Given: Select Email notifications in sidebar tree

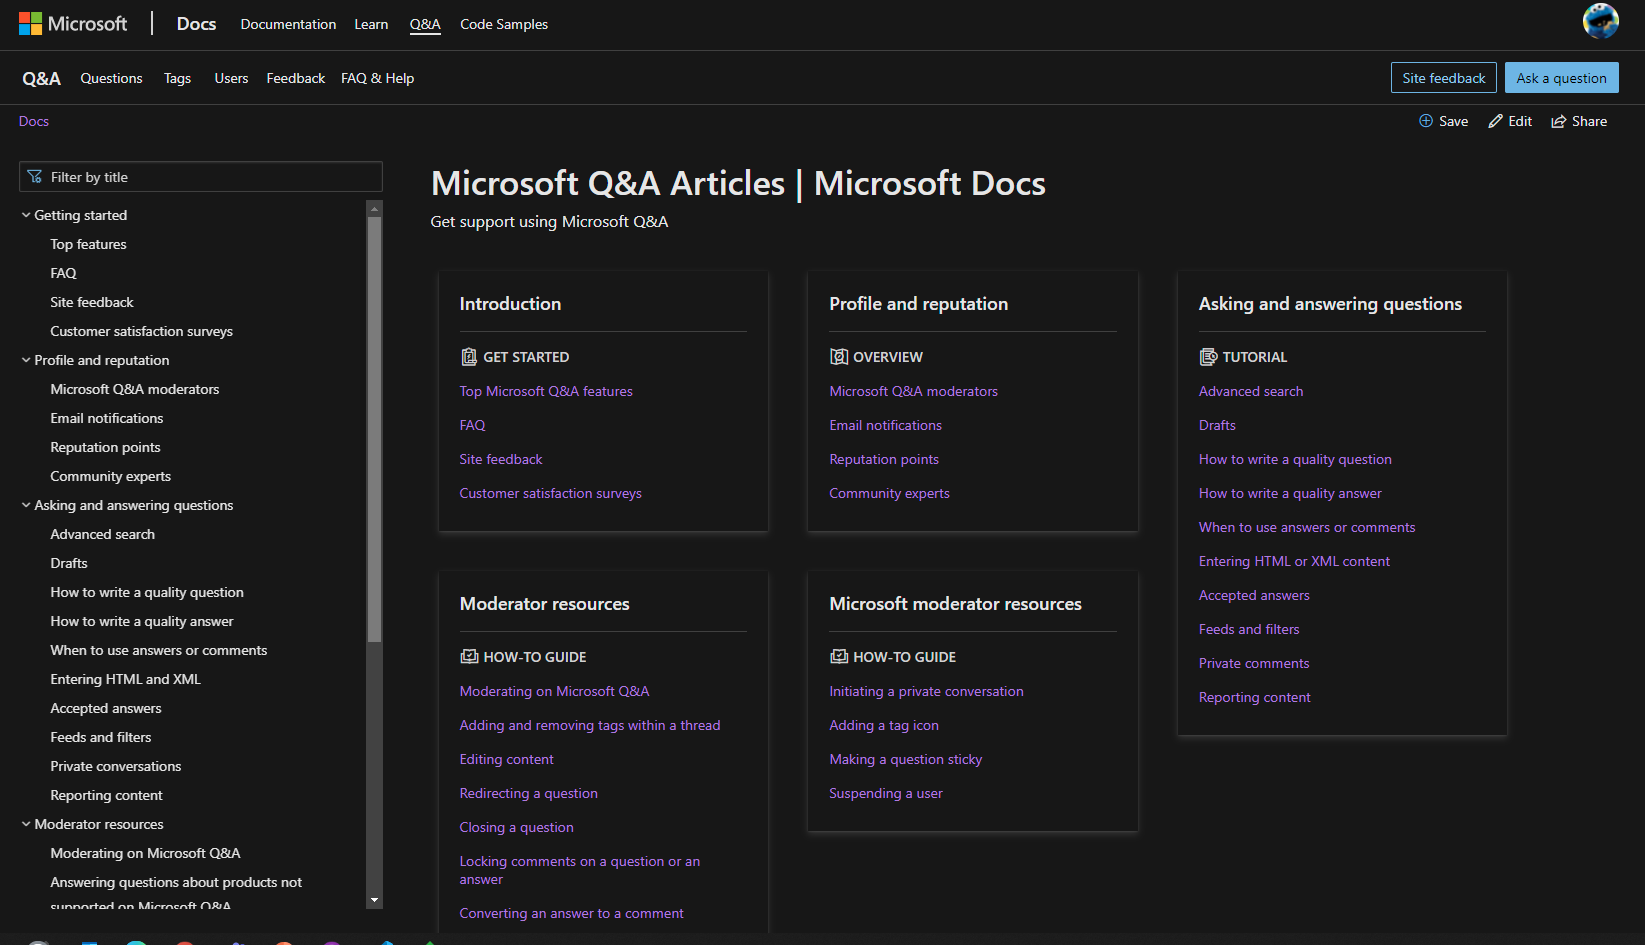Looking at the screenshot, I should click(107, 418).
